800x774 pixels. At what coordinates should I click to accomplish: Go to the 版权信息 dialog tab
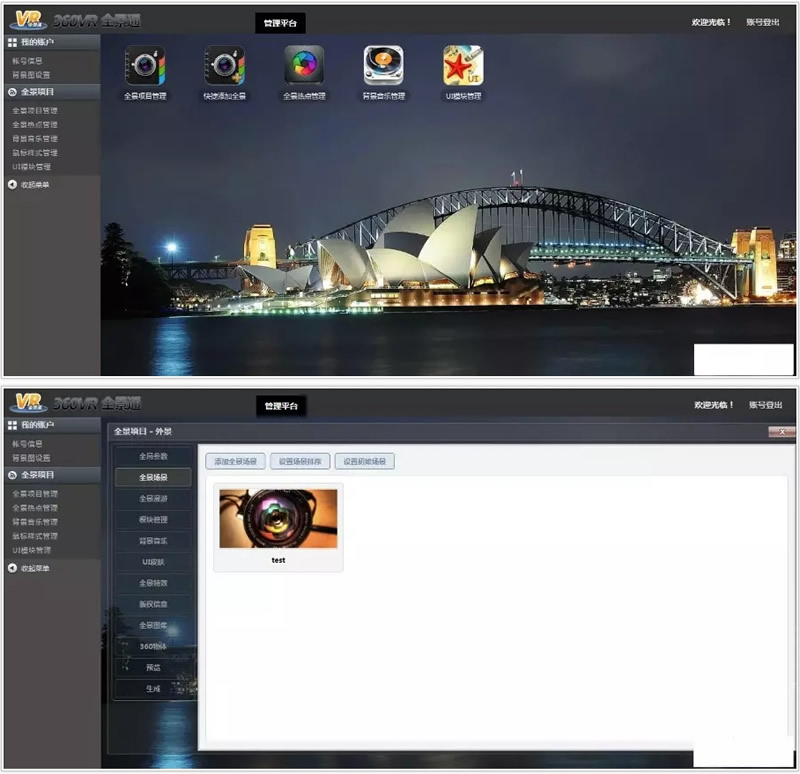(x=153, y=604)
